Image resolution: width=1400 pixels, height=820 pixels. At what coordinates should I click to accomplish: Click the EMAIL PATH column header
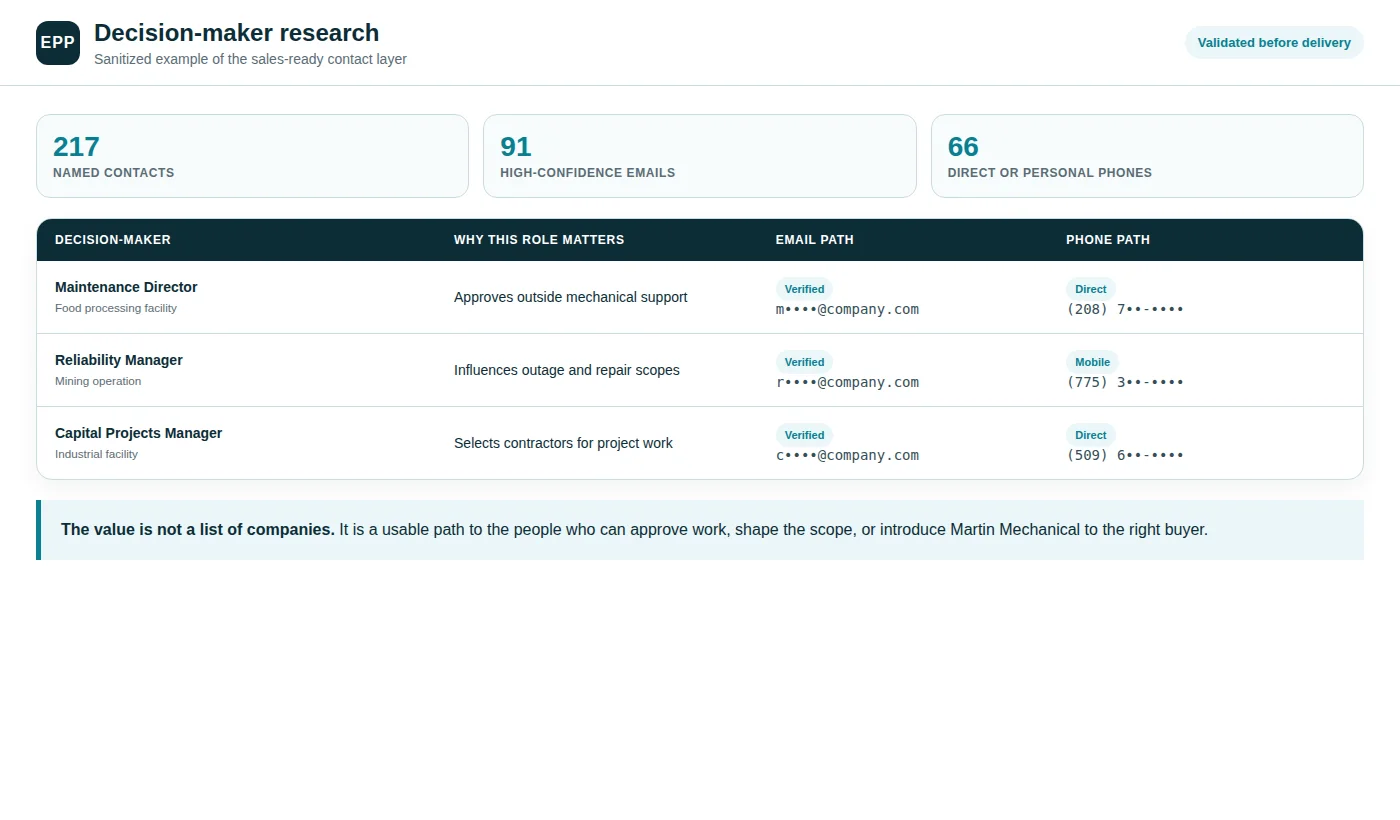815,240
